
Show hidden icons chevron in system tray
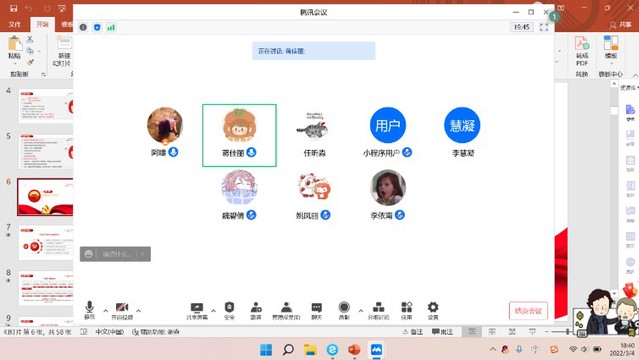493,349
